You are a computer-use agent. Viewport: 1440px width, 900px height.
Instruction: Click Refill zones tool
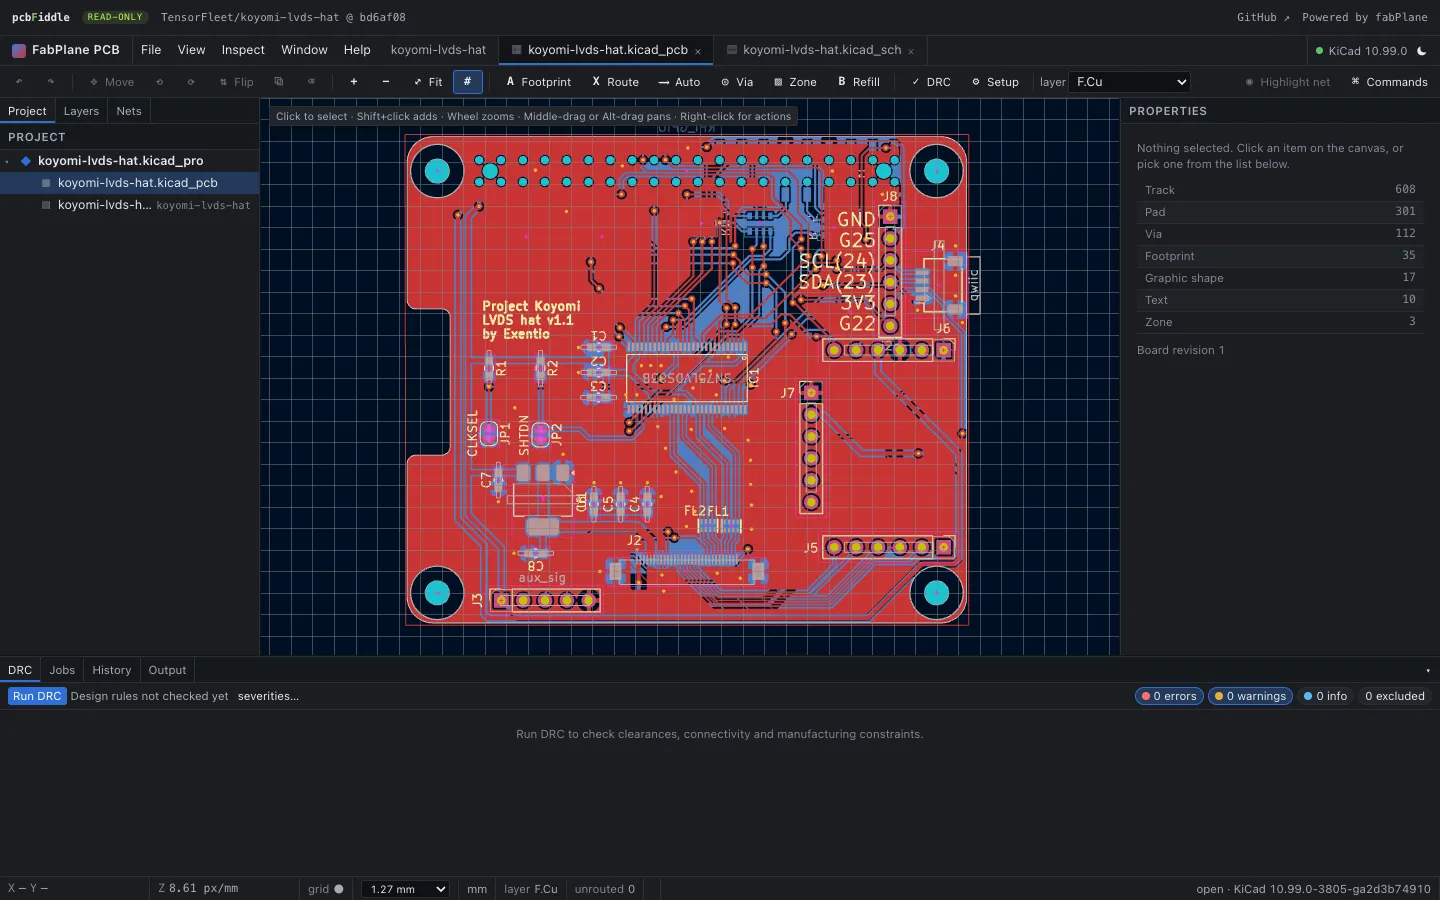(859, 82)
